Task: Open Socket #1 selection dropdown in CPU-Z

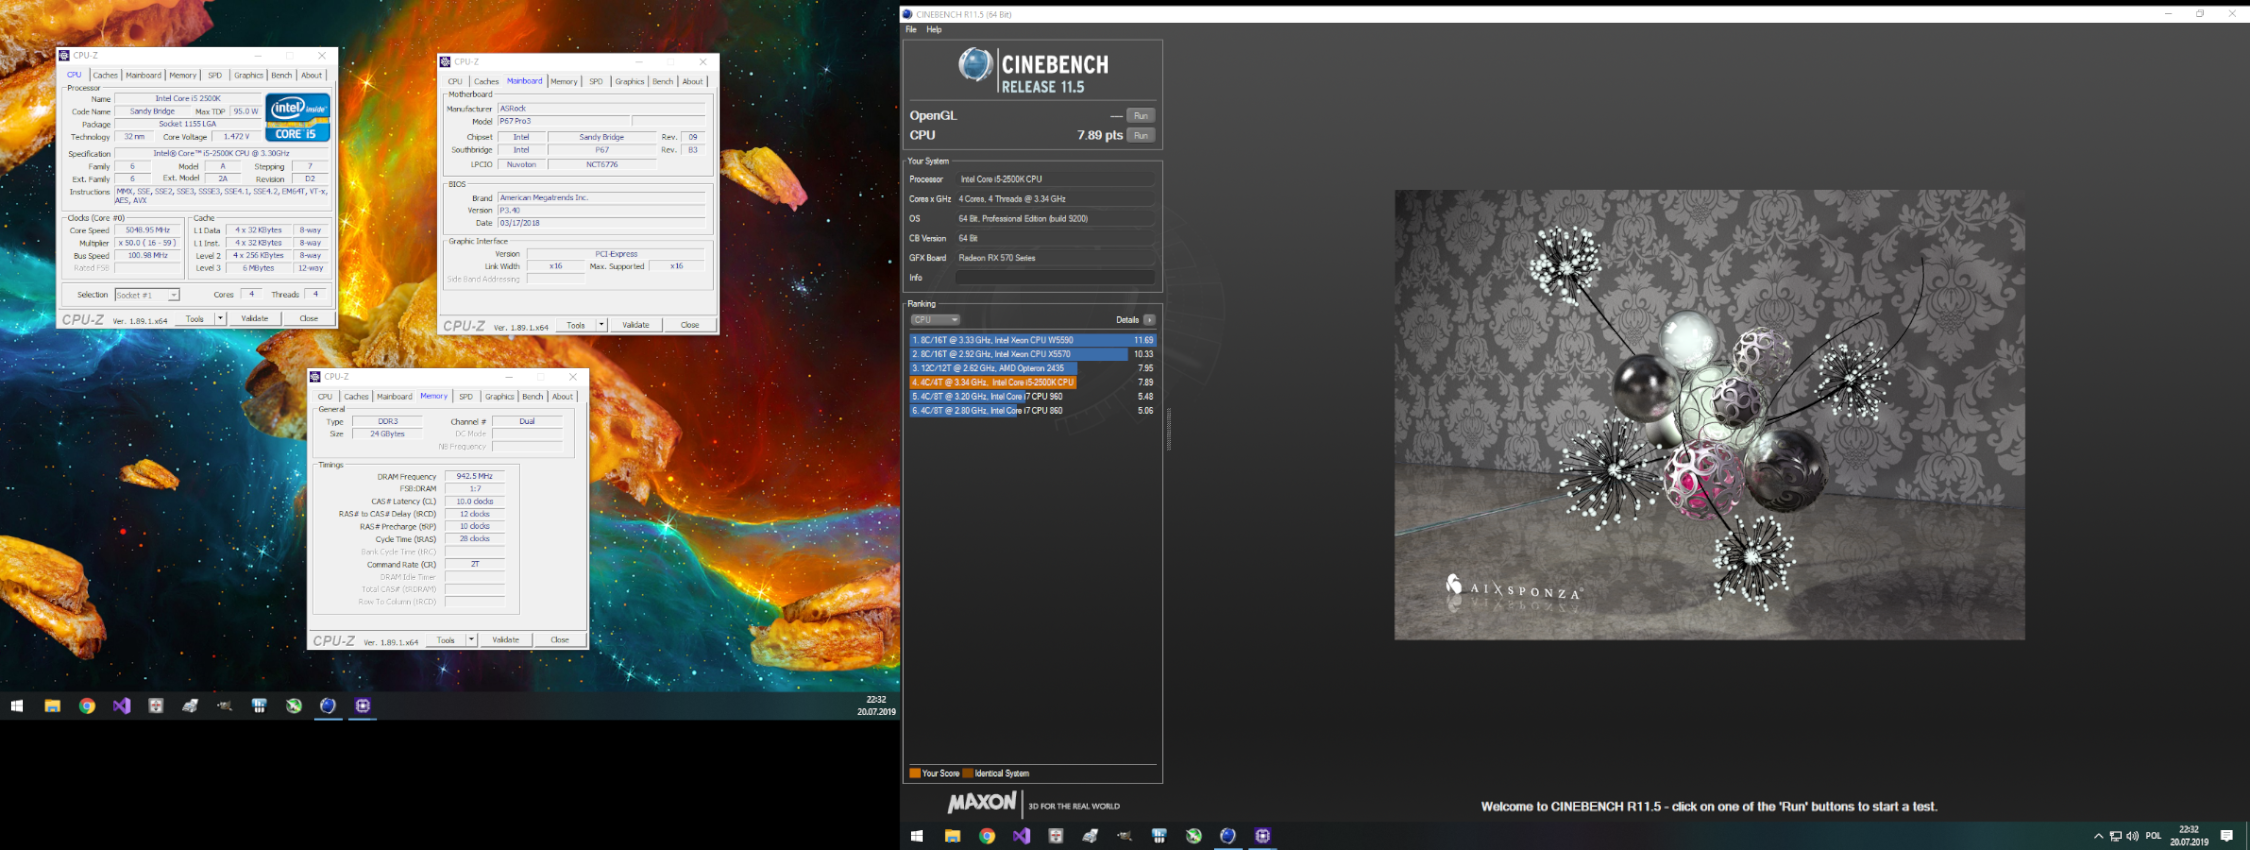Action: (147, 295)
